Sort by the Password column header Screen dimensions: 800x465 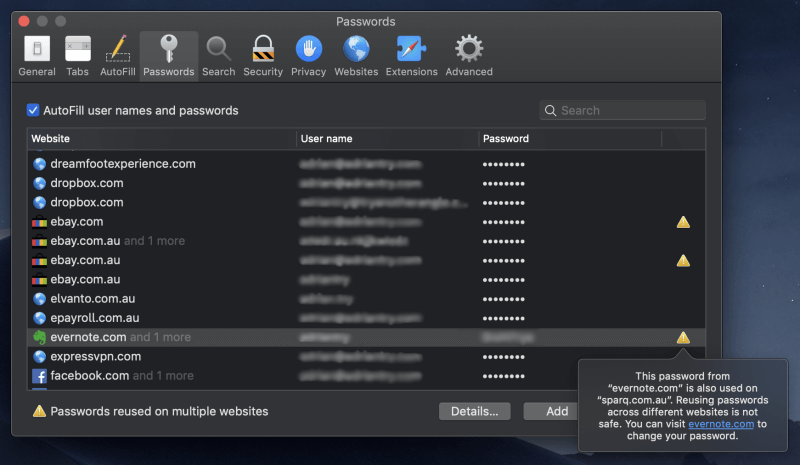[570, 138]
